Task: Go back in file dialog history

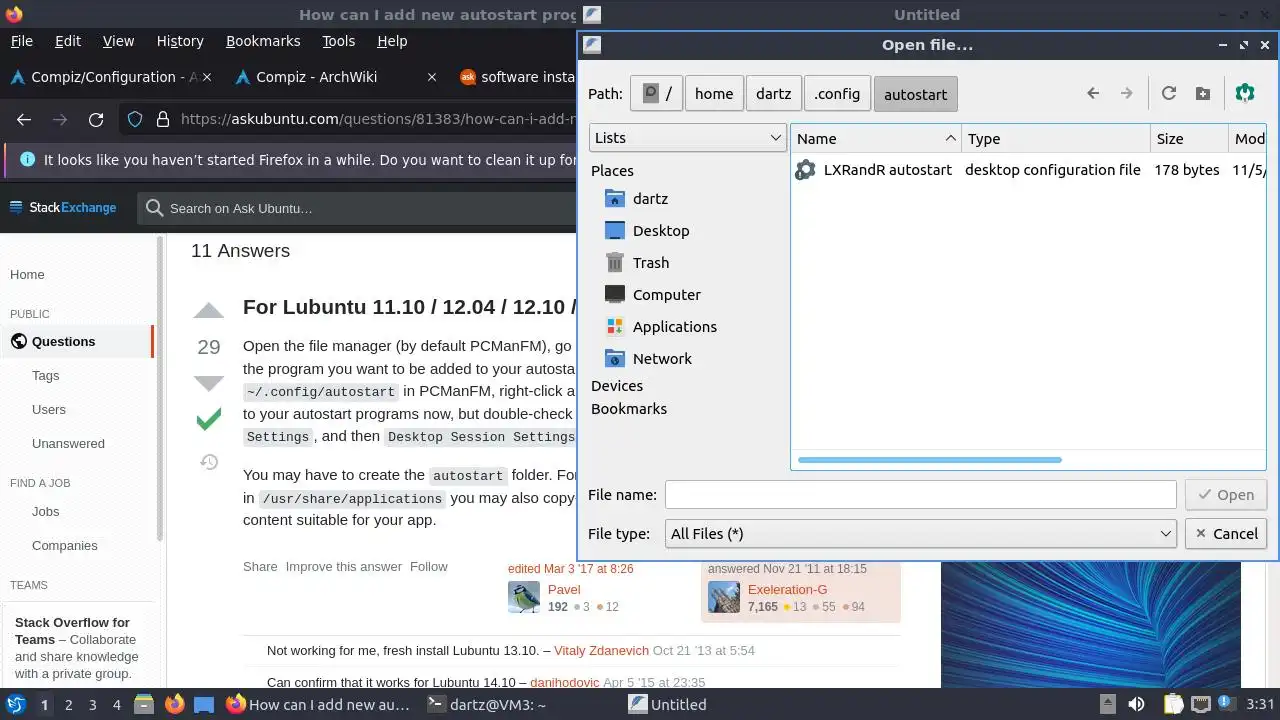Action: coord(1093,94)
